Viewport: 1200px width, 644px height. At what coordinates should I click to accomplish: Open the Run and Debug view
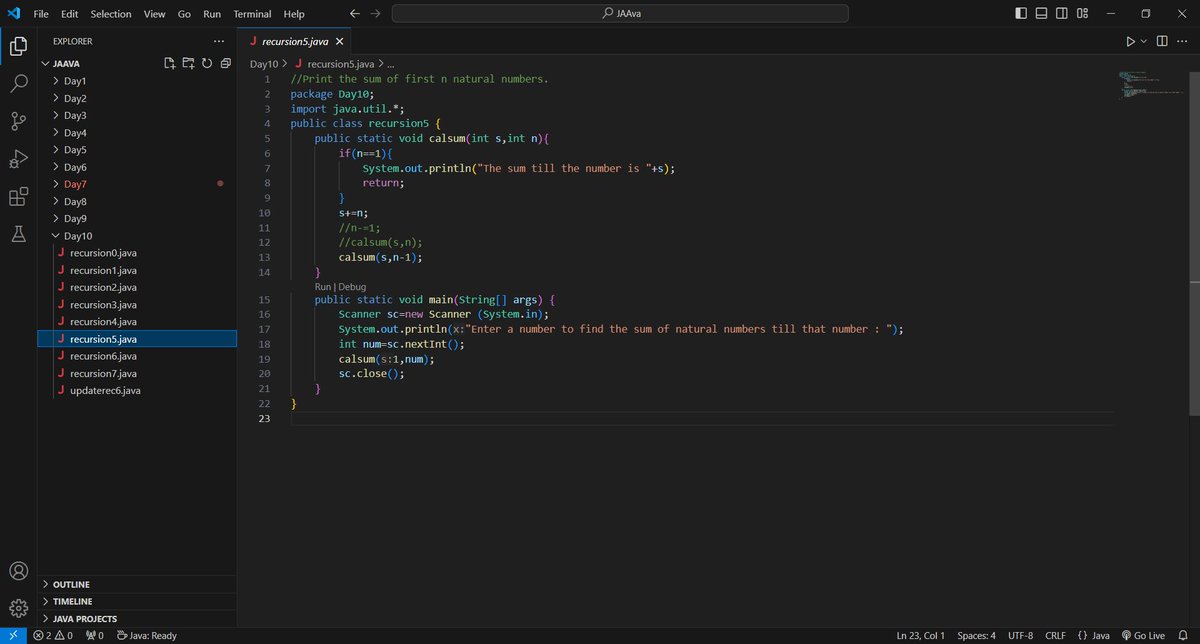click(x=18, y=159)
